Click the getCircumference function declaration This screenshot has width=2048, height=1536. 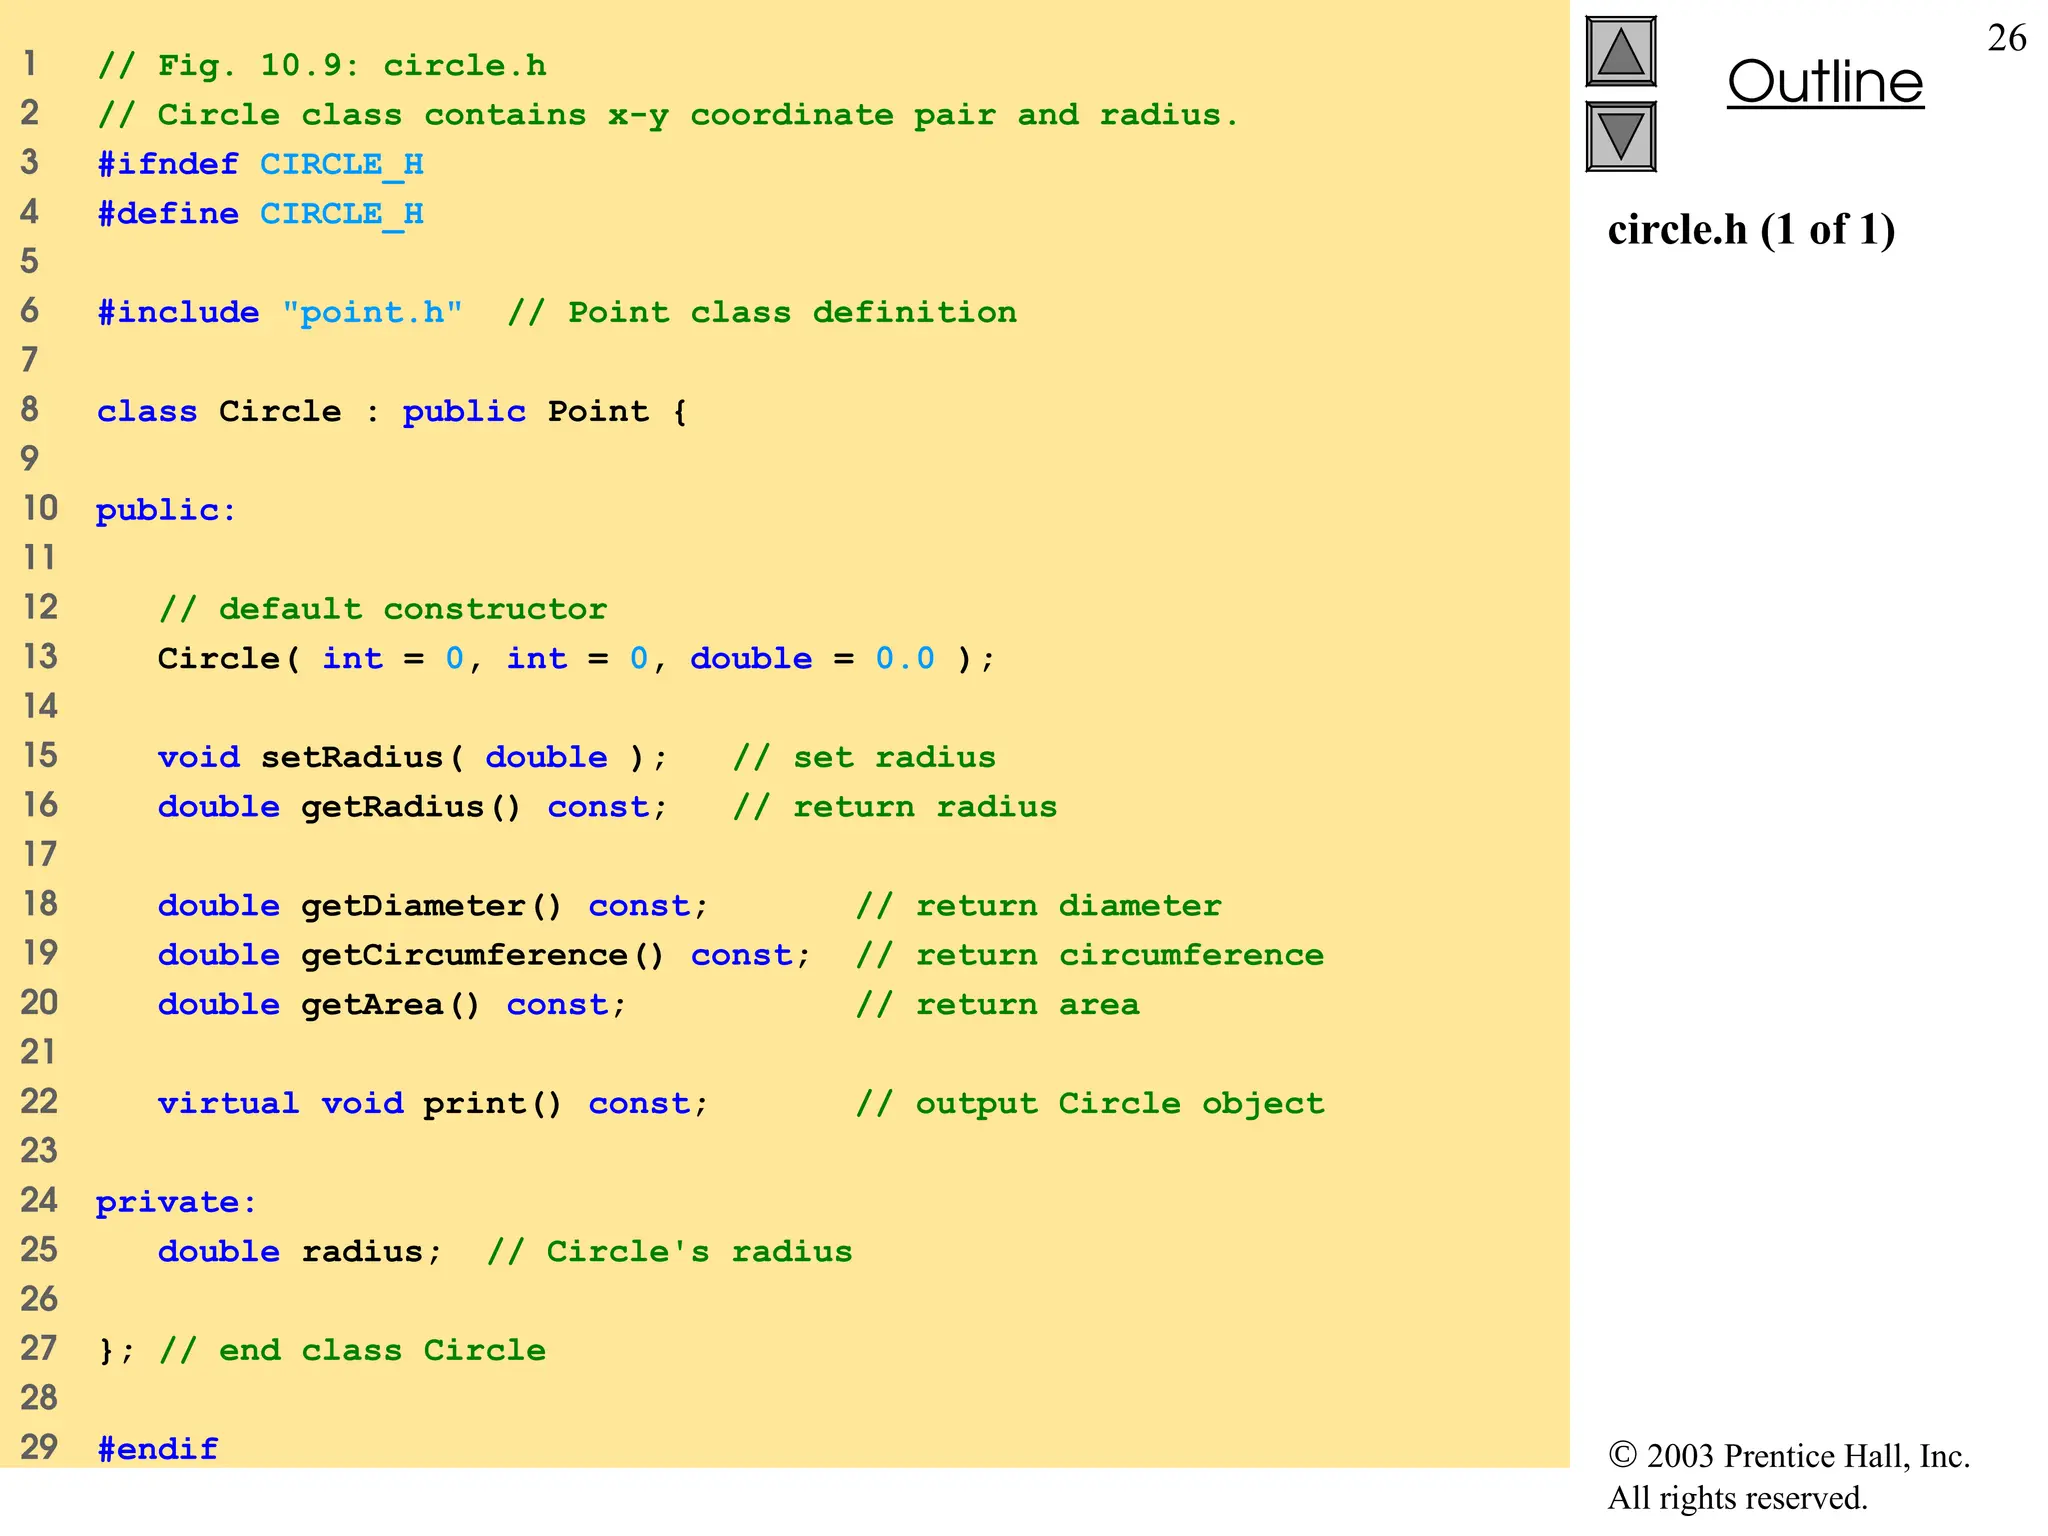point(483,955)
